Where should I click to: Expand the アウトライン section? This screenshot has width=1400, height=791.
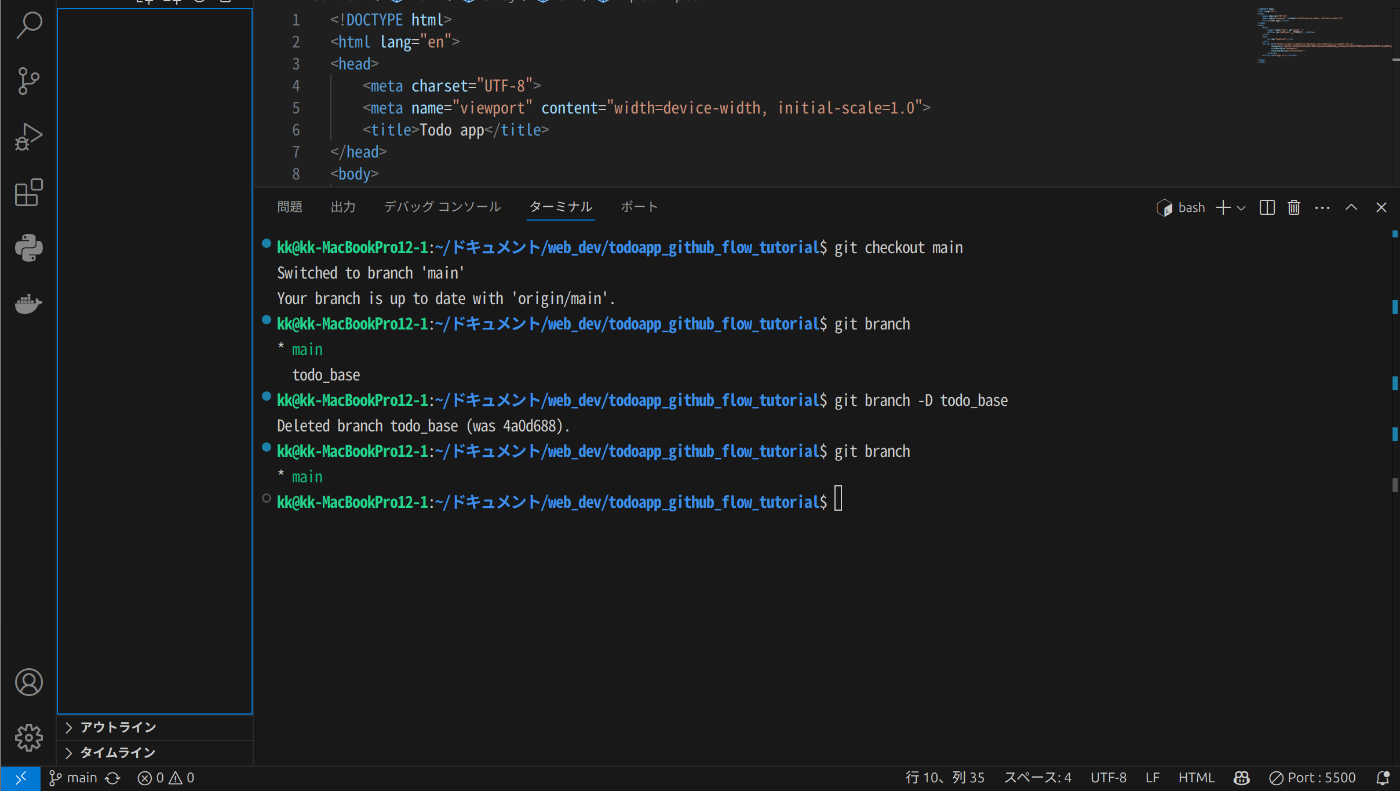click(155, 728)
